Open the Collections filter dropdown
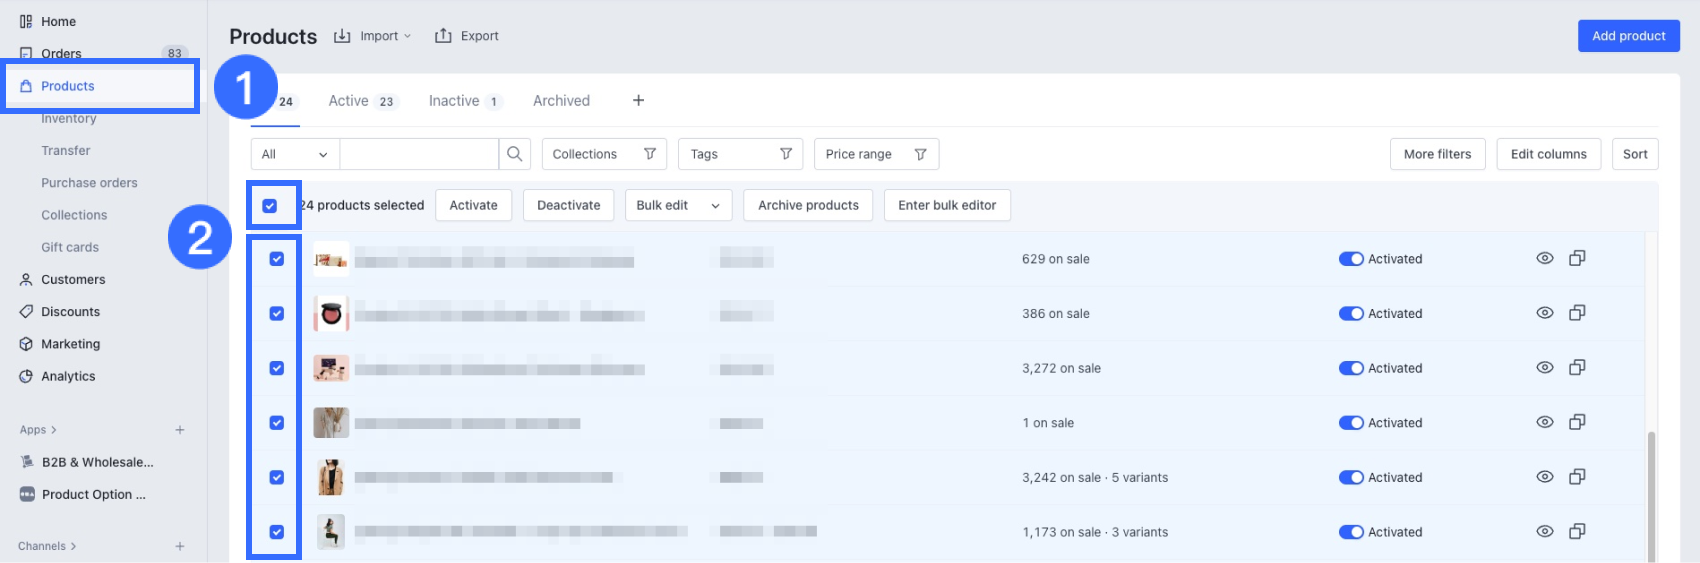Image resolution: width=1700 pixels, height=563 pixels. (604, 154)
